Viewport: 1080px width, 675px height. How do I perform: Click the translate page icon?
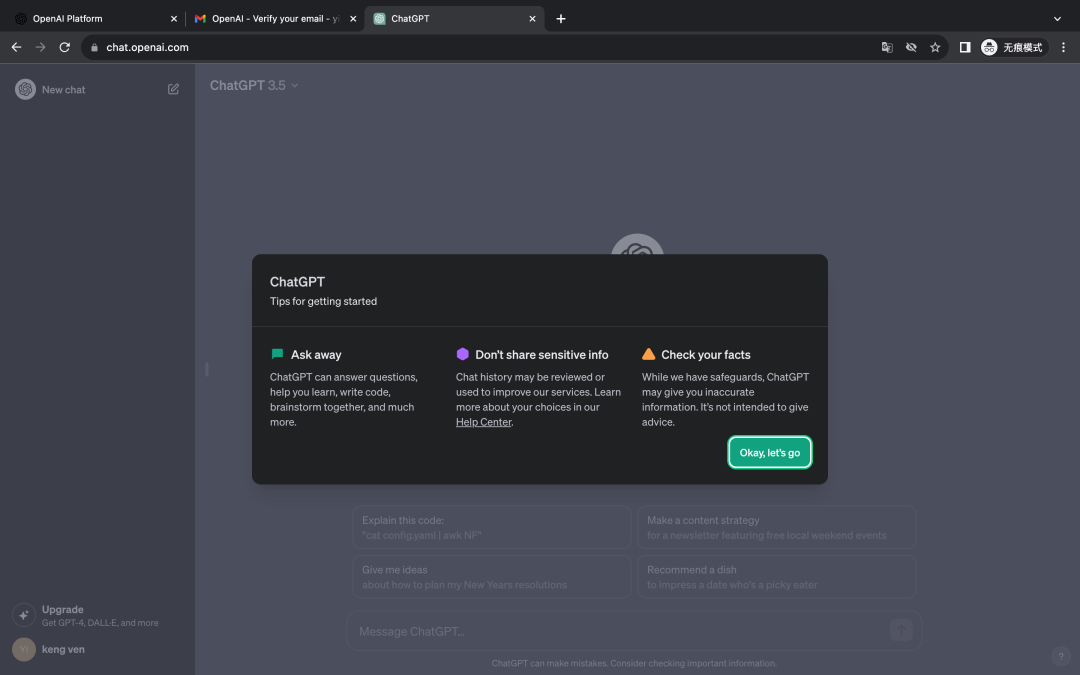887,47
